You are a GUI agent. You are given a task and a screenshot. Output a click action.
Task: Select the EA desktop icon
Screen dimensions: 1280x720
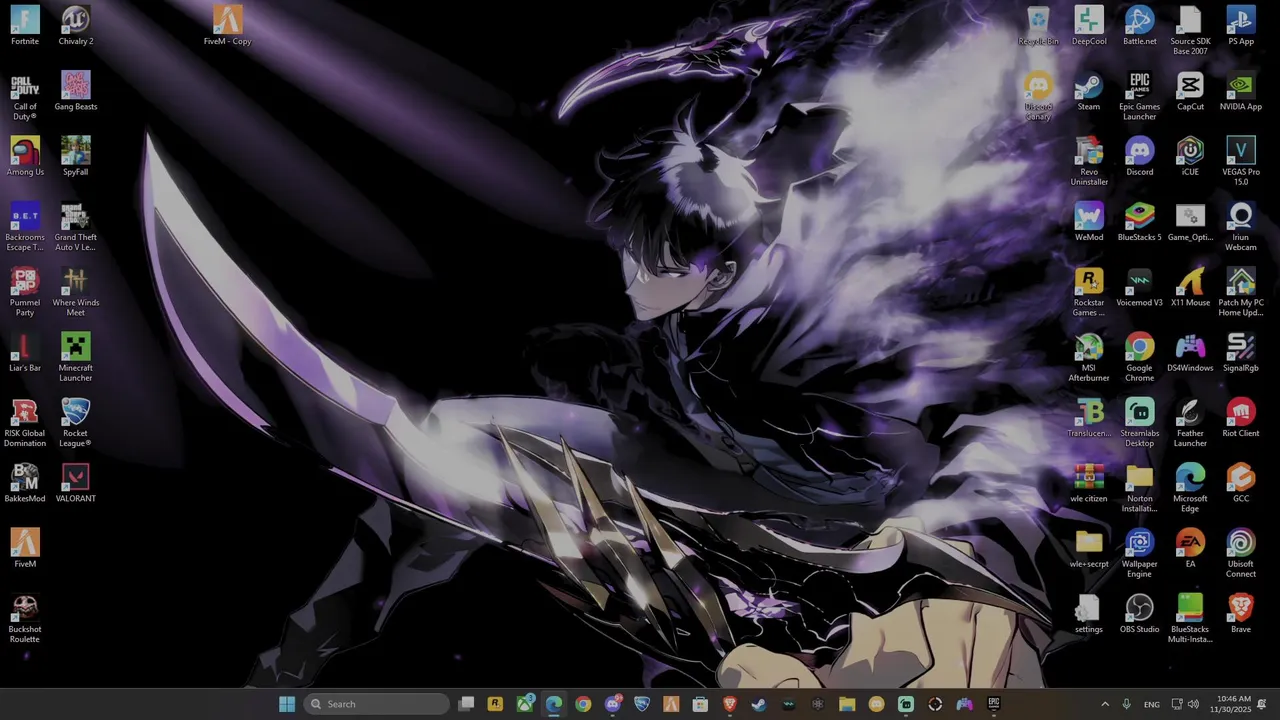click(1190, 549)
